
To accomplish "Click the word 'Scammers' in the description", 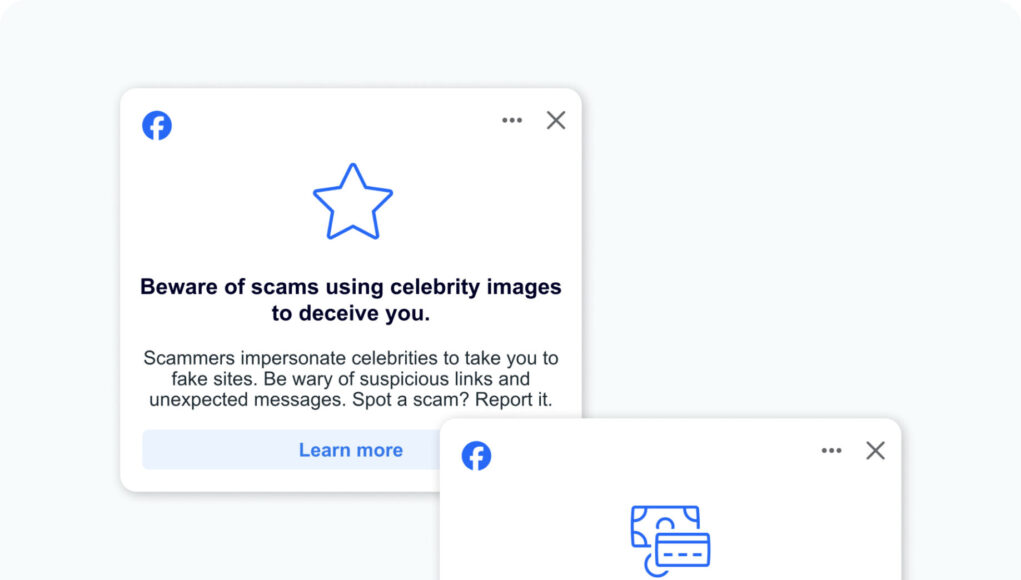I will (x=189, y=358).
